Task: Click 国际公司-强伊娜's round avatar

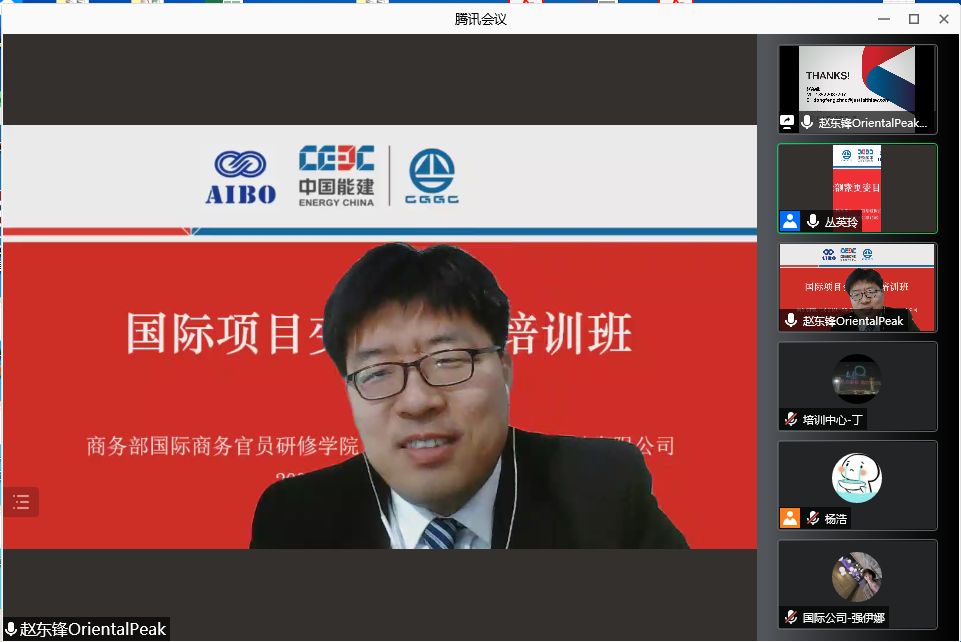Action: point(857,577)
